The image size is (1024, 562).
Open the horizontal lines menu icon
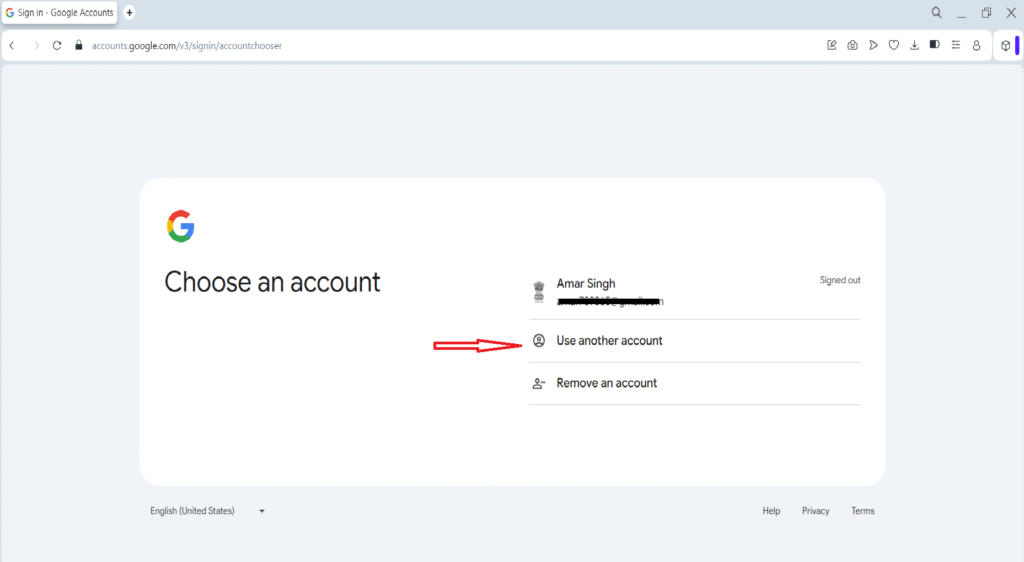point(955,45)
